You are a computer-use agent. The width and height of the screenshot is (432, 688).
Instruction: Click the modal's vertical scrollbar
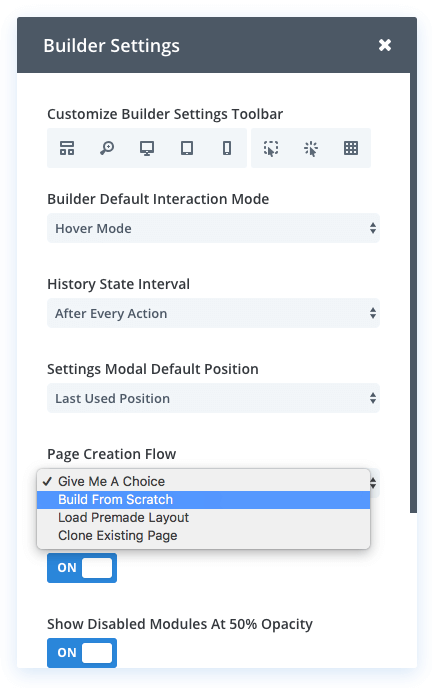(413, 293)
